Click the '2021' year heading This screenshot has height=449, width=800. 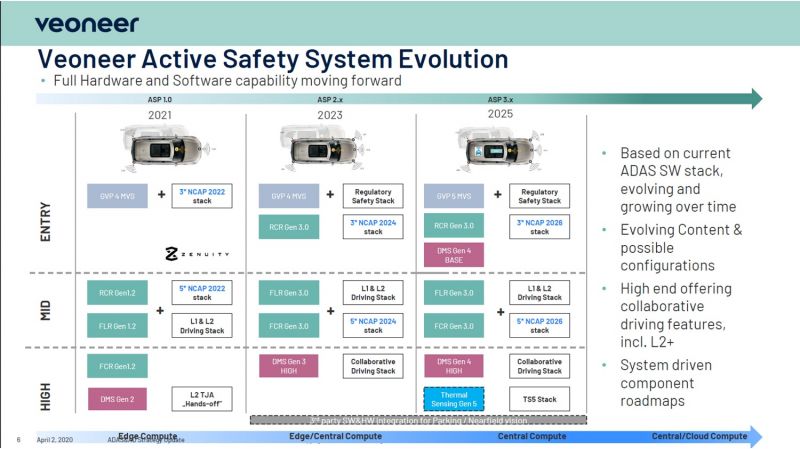[160, 115]
